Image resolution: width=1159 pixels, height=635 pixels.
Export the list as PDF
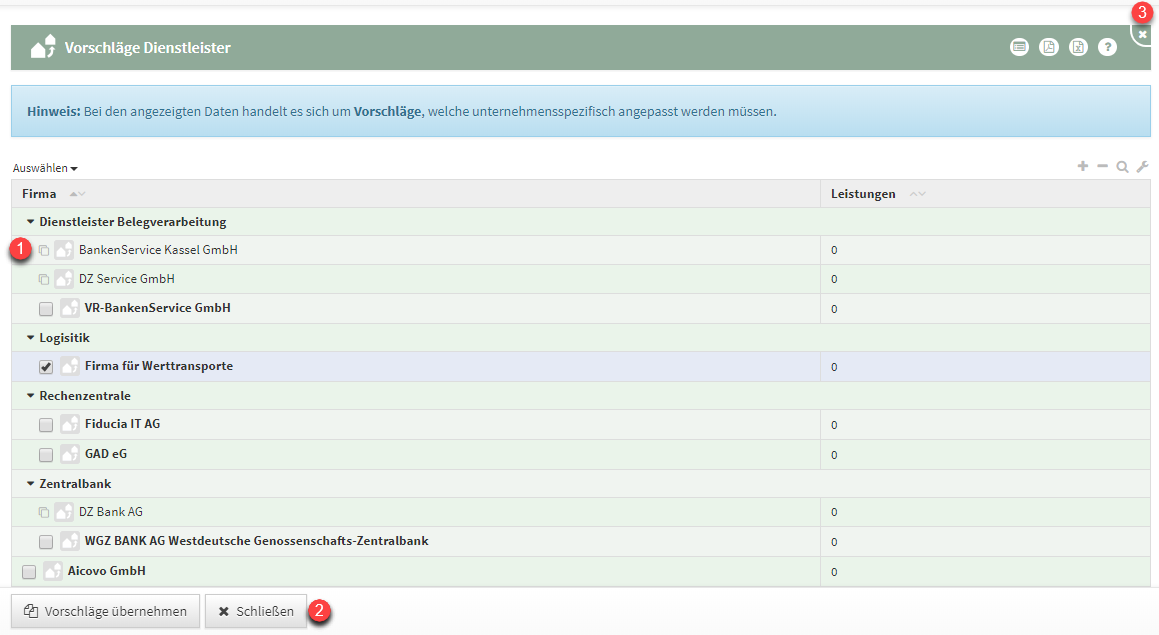click(x=1048, y=47)
